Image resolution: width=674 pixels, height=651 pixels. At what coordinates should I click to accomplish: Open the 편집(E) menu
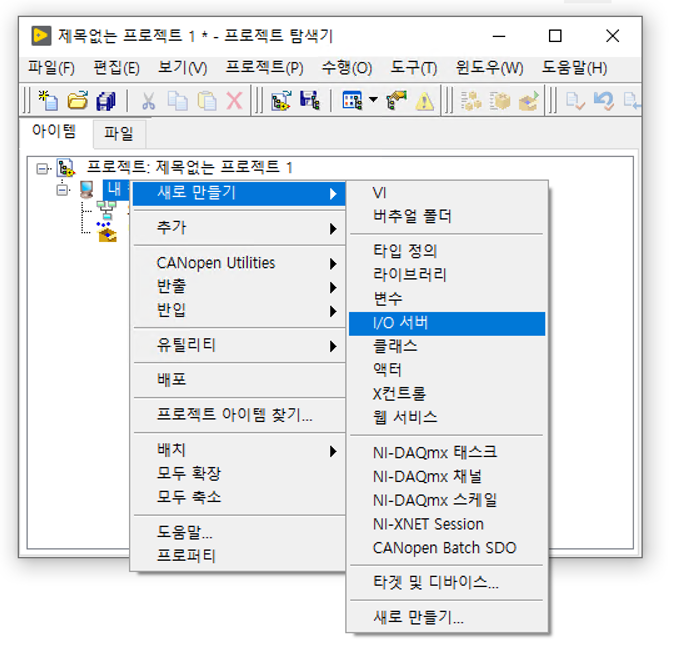116,68
